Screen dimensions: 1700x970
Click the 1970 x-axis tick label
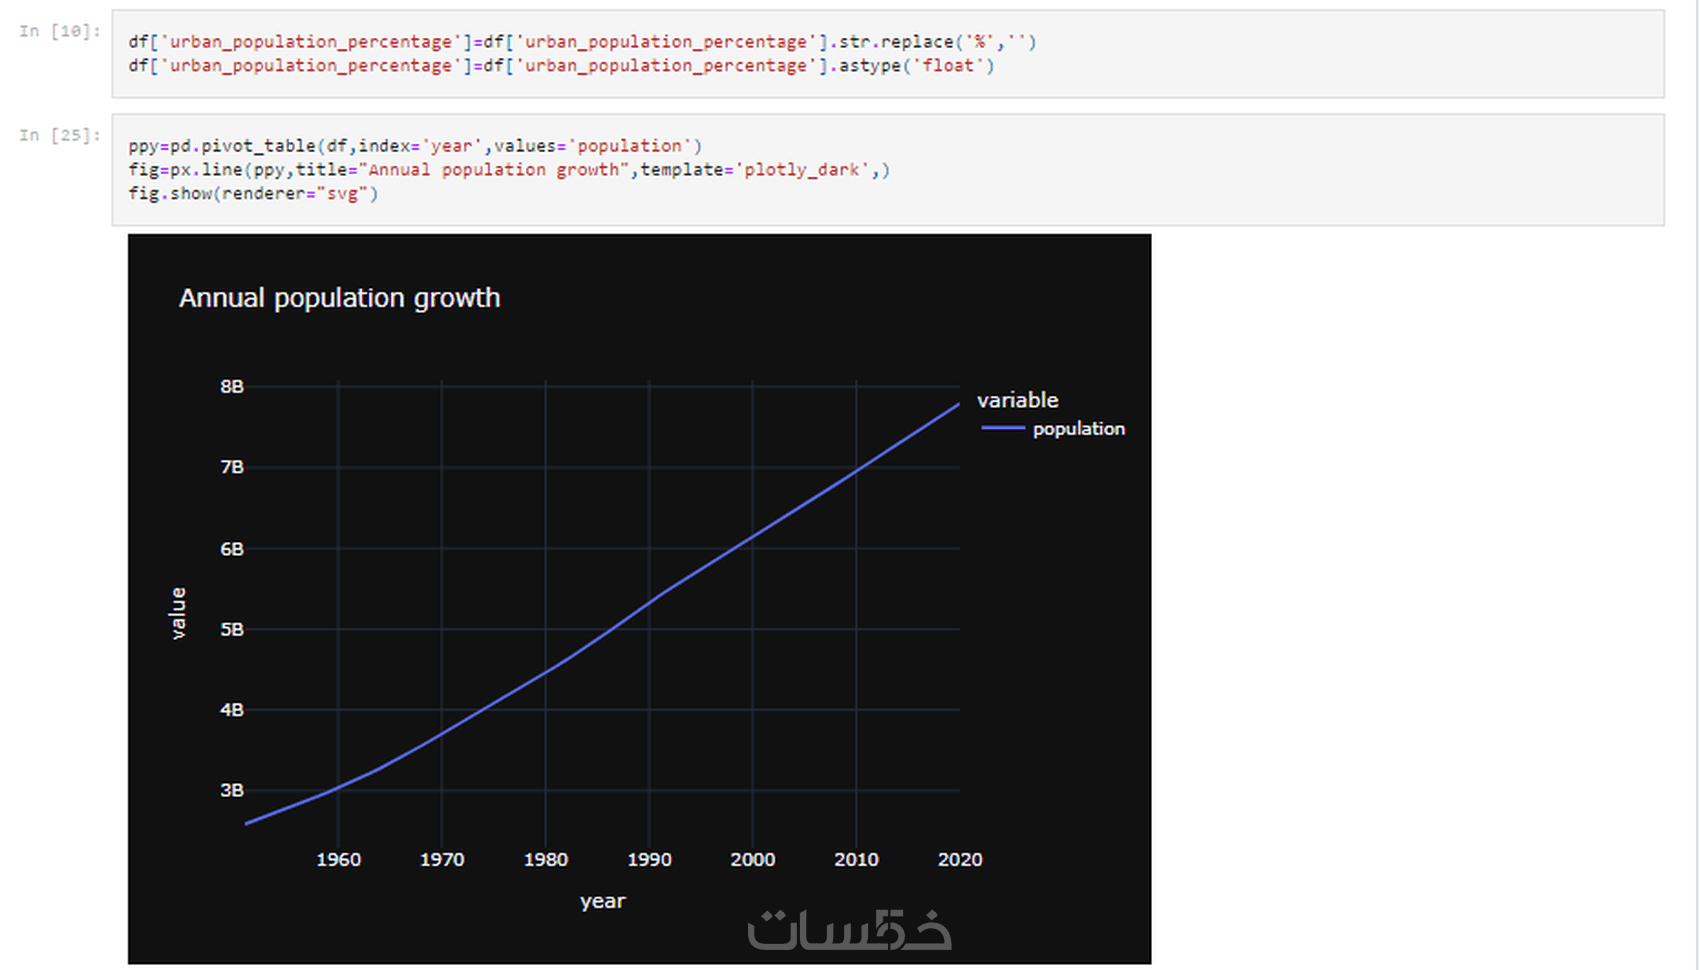click(x=442, y=860)
